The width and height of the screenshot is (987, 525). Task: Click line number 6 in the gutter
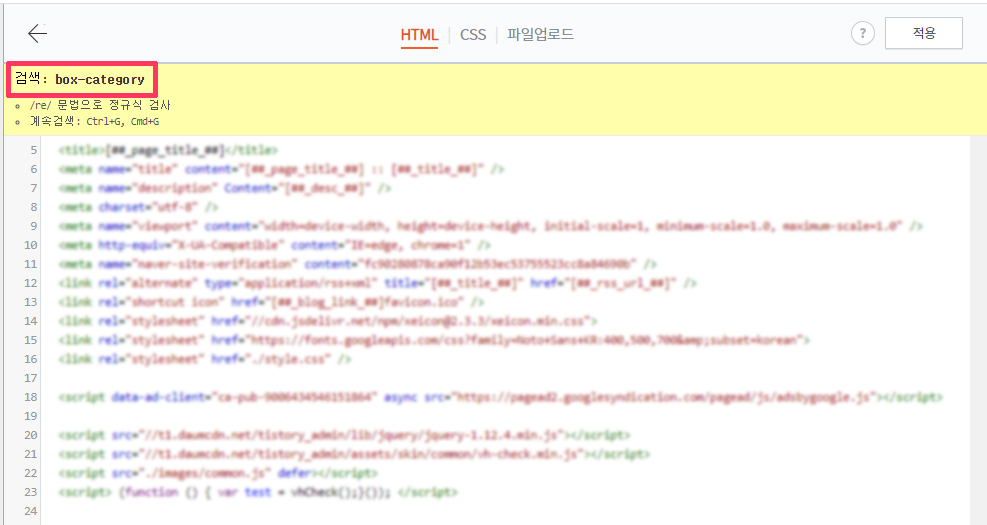click(34, 169)
